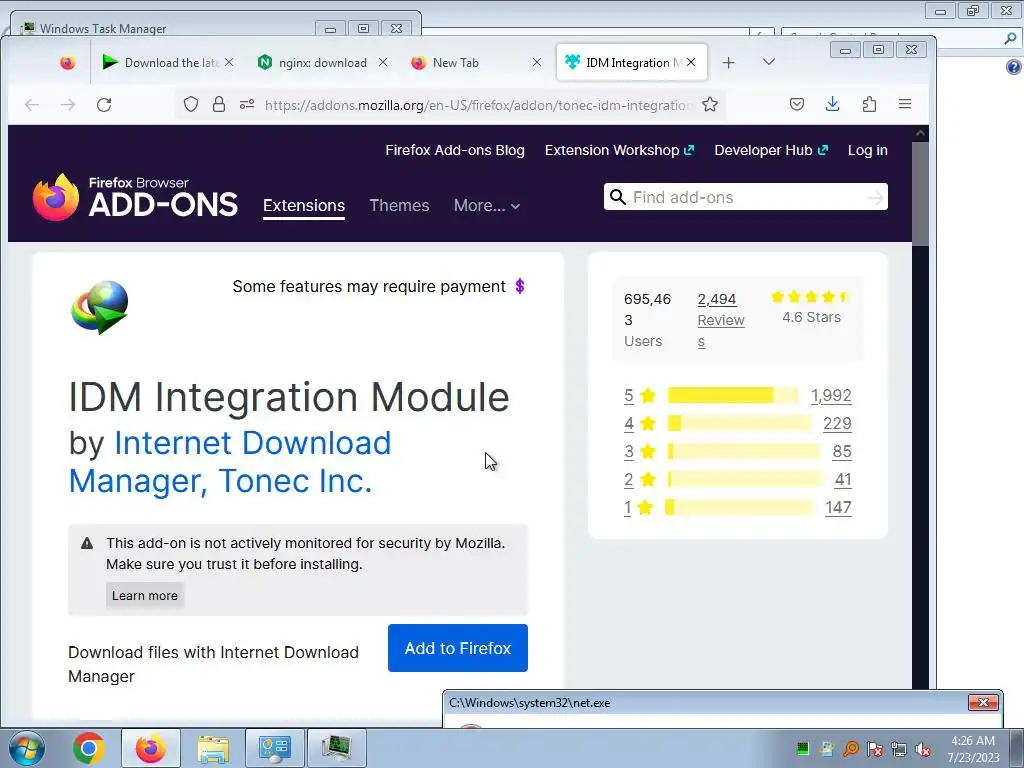Click the address bar URL

coord(478,105)
